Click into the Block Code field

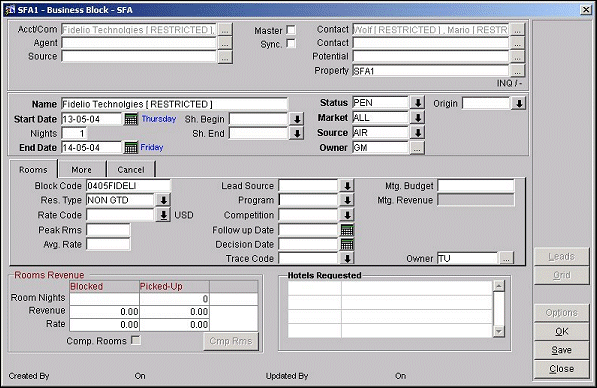pos(128,186)
